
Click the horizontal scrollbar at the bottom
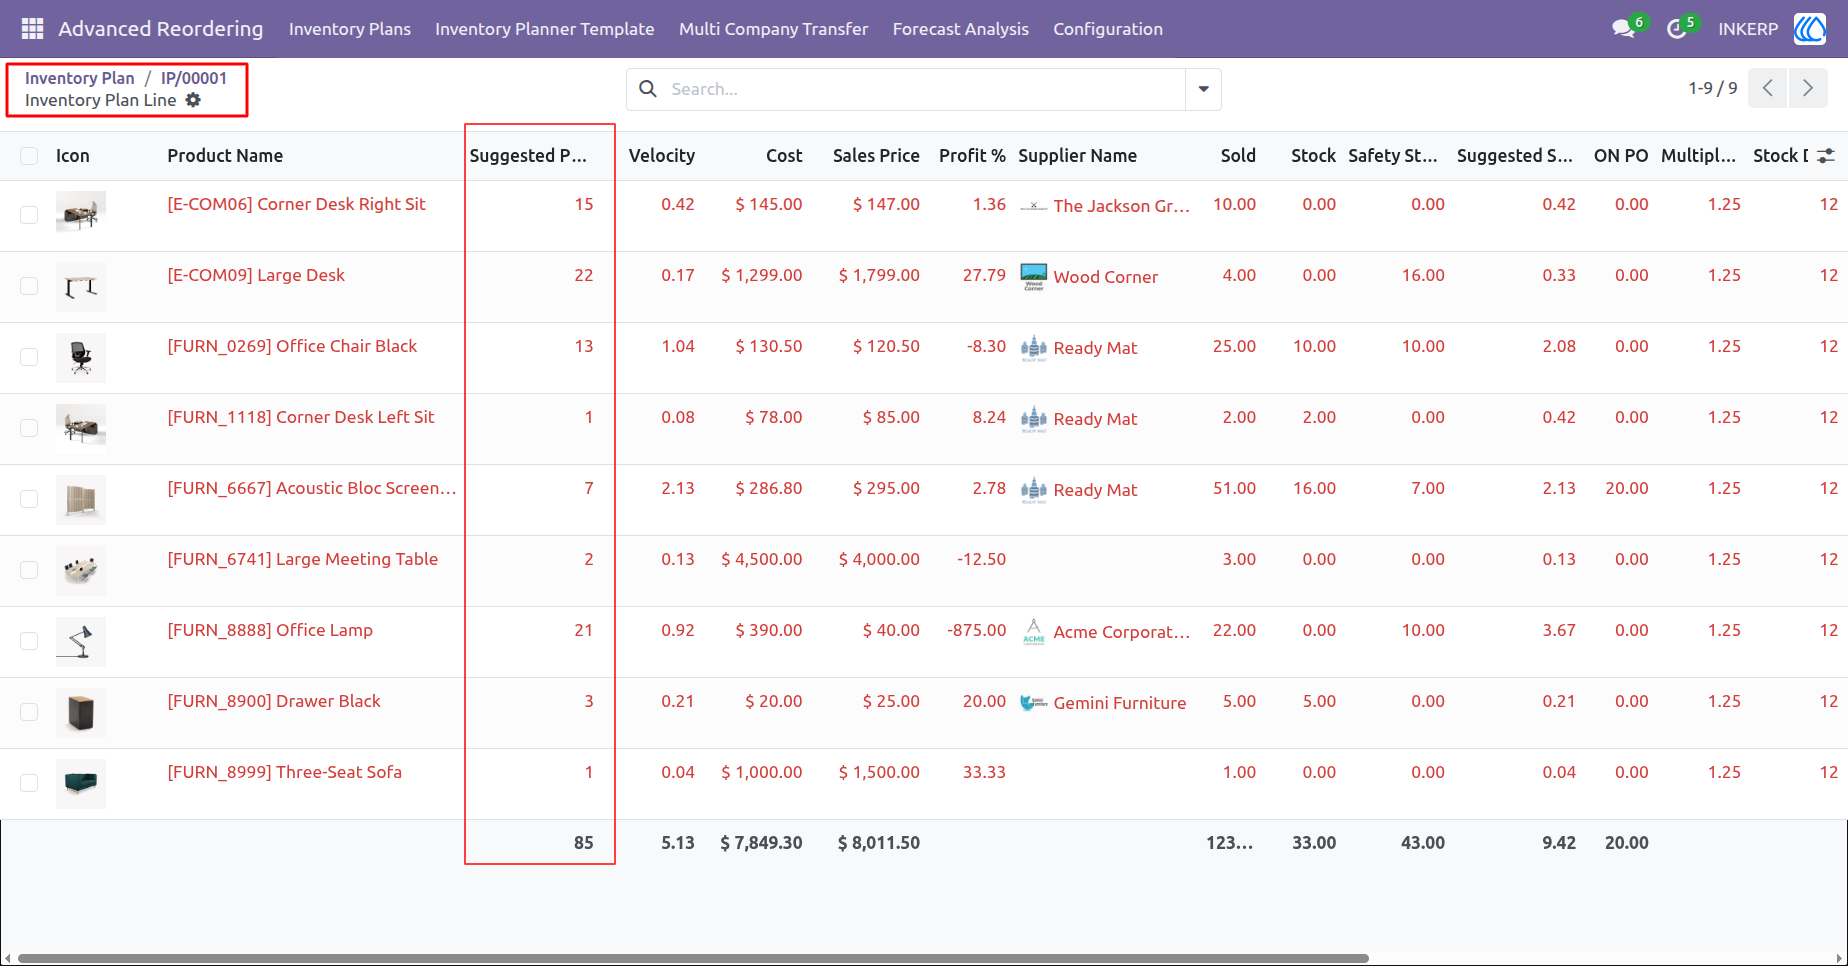(693, 958)
